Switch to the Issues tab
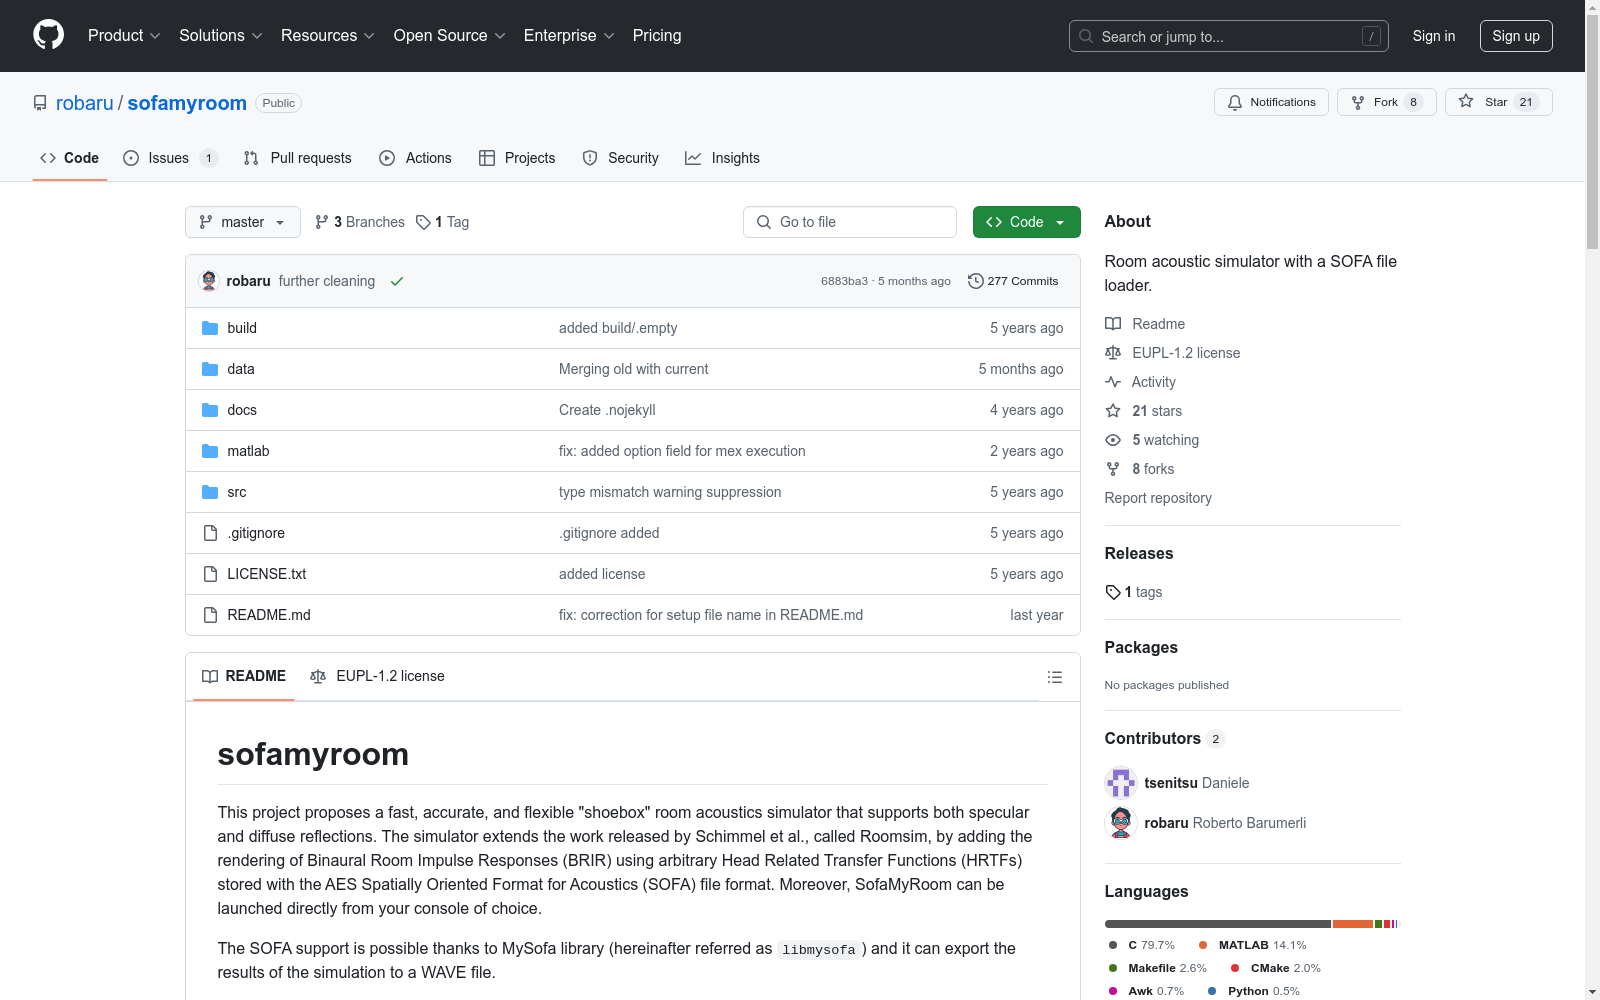1600x1000 pixels. click(170, 158)
